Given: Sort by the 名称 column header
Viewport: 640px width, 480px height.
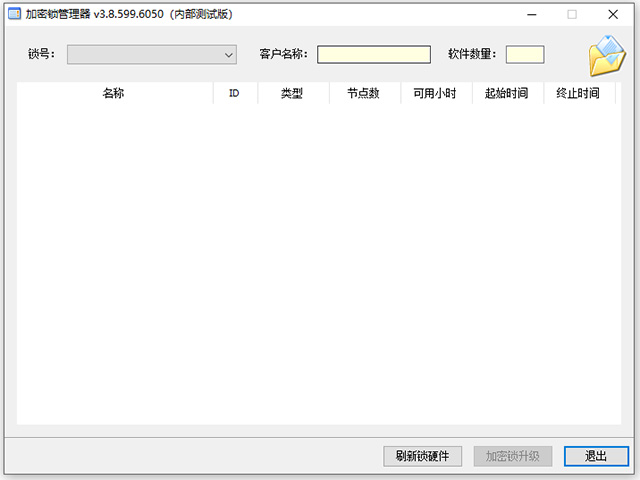Looking at the screenshot, I should tap(115, 93).
